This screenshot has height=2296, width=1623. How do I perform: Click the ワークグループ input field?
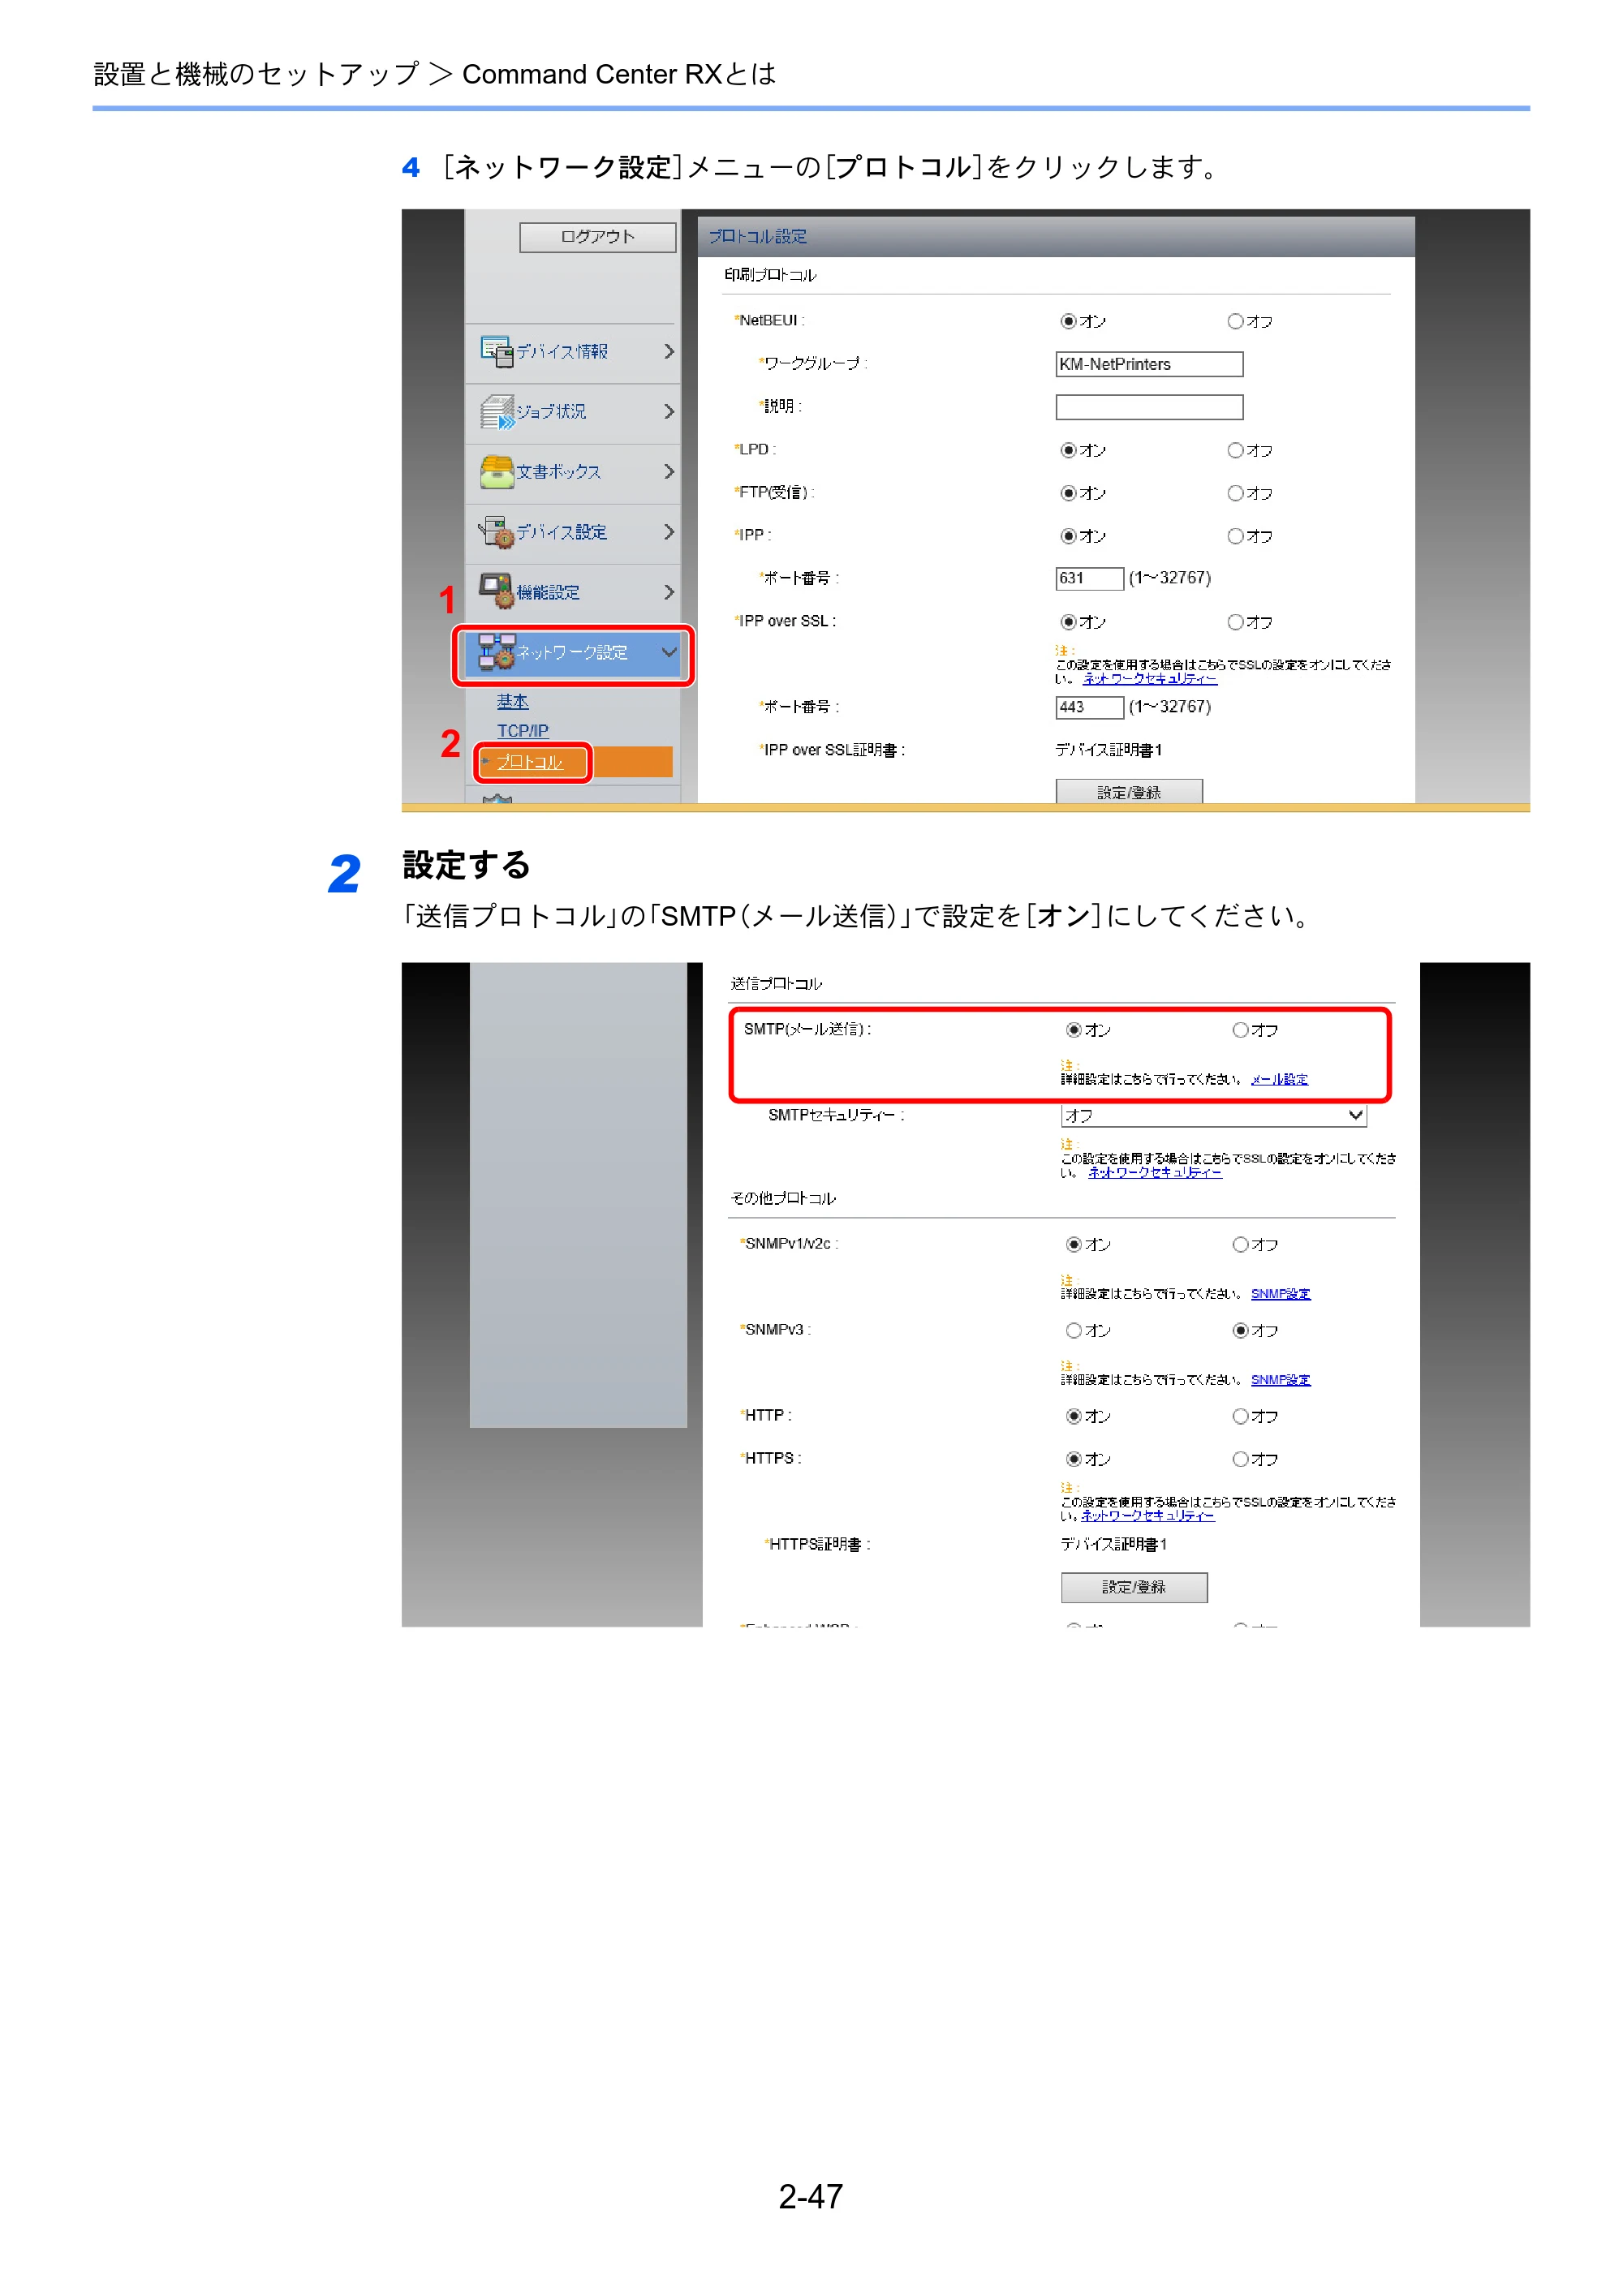tap(1149, 364)
